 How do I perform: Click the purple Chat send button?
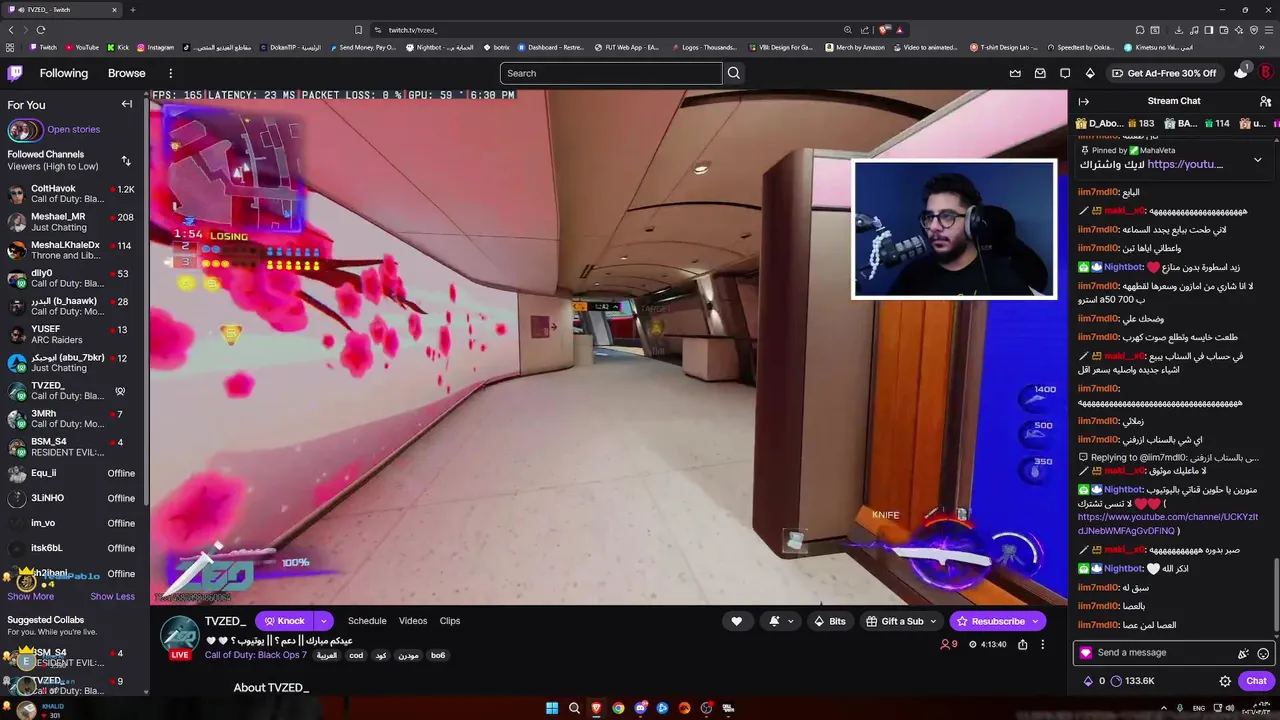(1256, 681)
